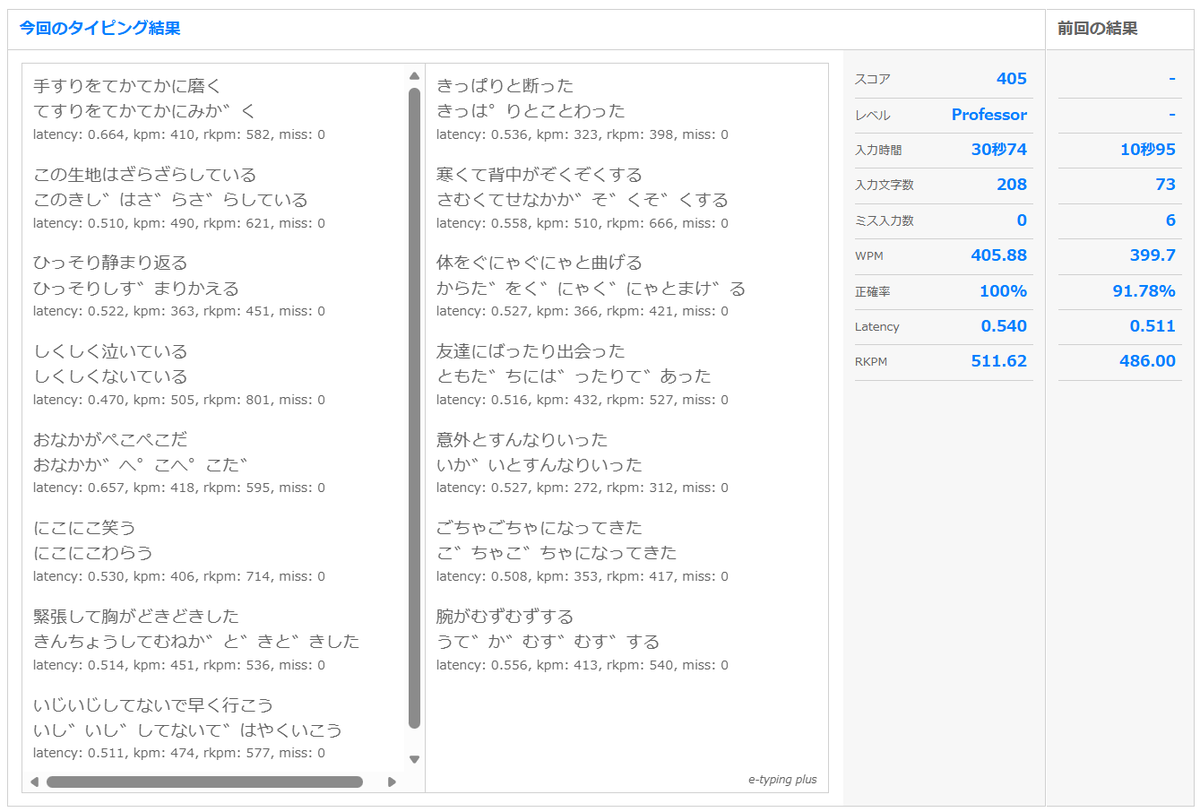Click the phrase にこにこ笑う
Screen dimensions: 1200x812
point(84,528)
